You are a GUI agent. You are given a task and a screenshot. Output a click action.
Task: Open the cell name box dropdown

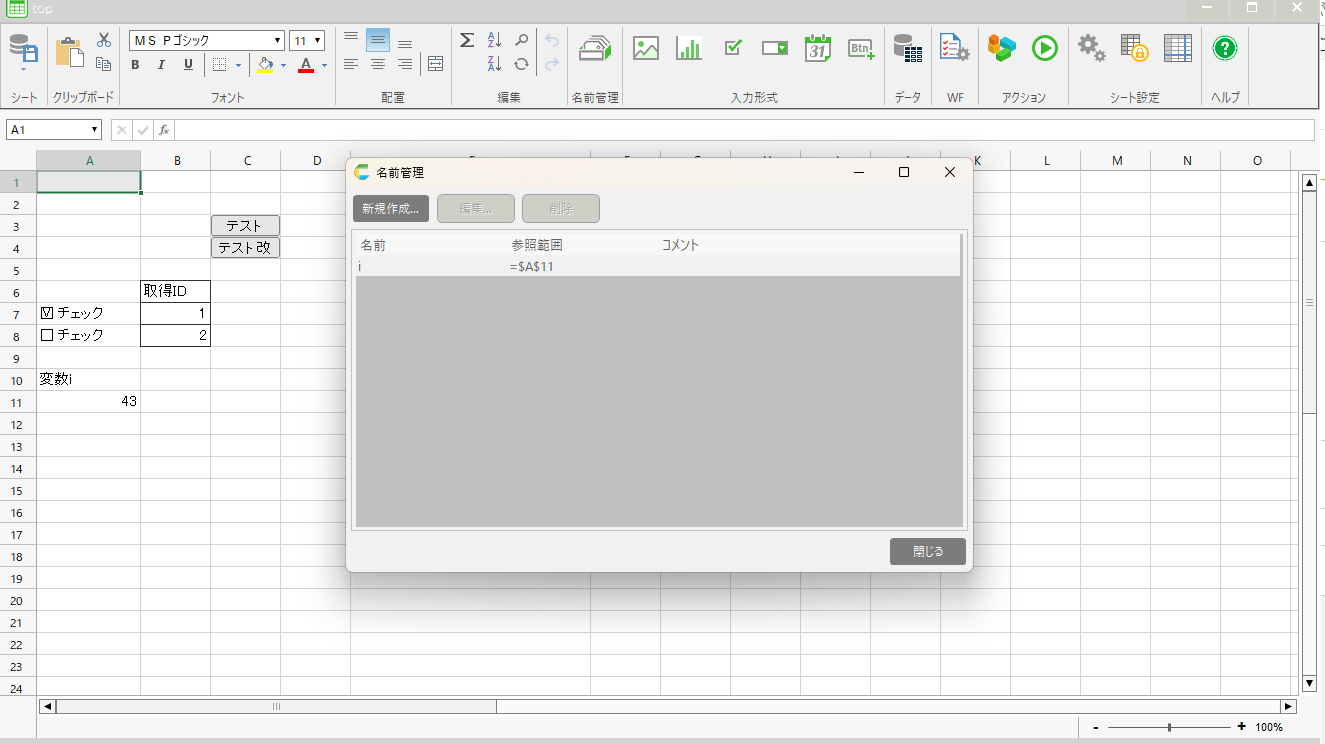[95, 130]
